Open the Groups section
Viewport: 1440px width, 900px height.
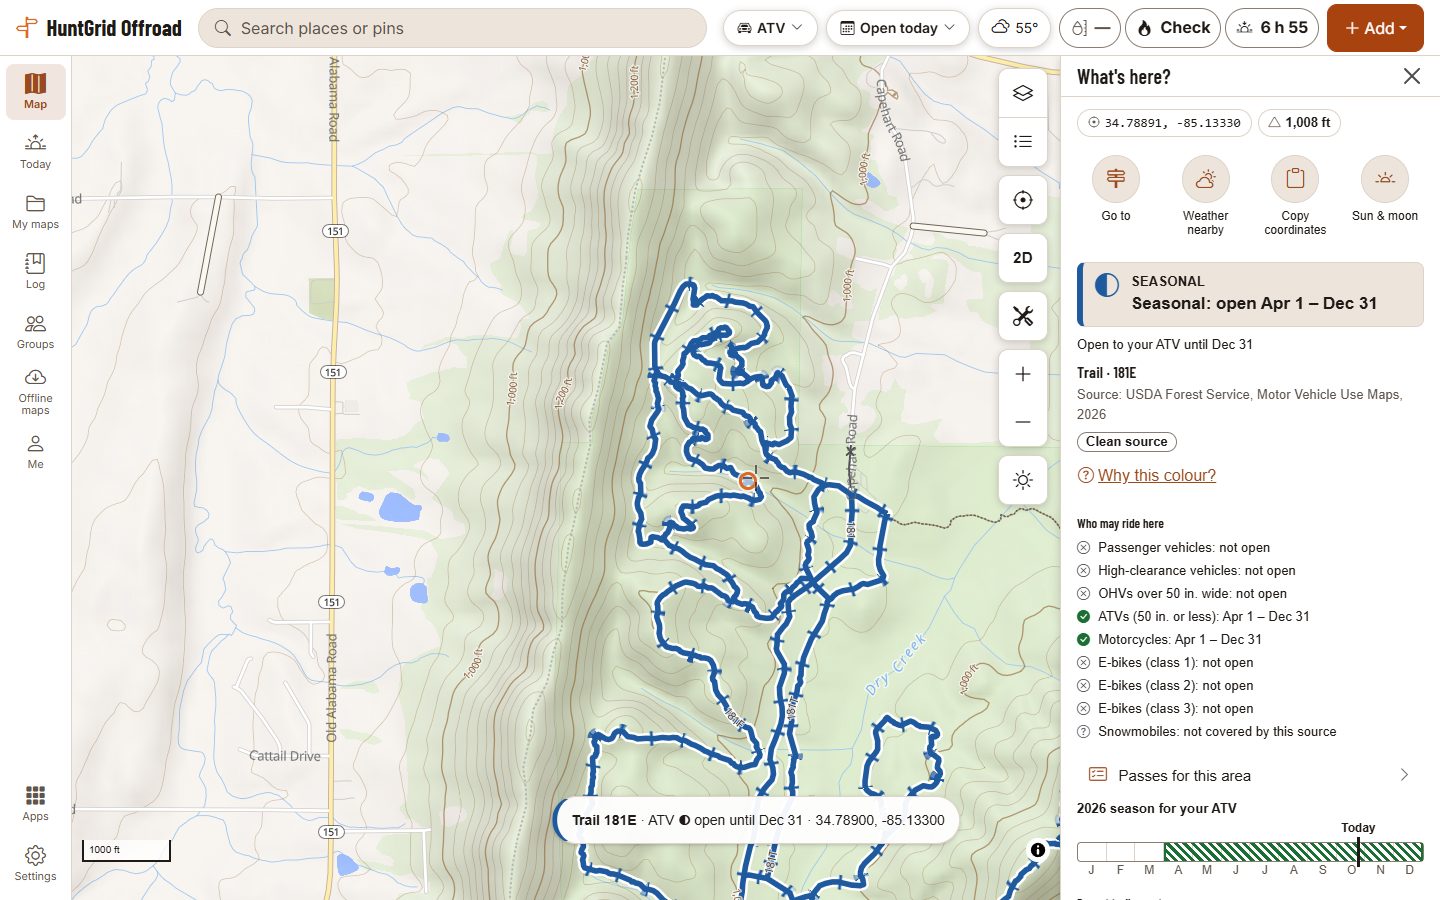[36, 331]
